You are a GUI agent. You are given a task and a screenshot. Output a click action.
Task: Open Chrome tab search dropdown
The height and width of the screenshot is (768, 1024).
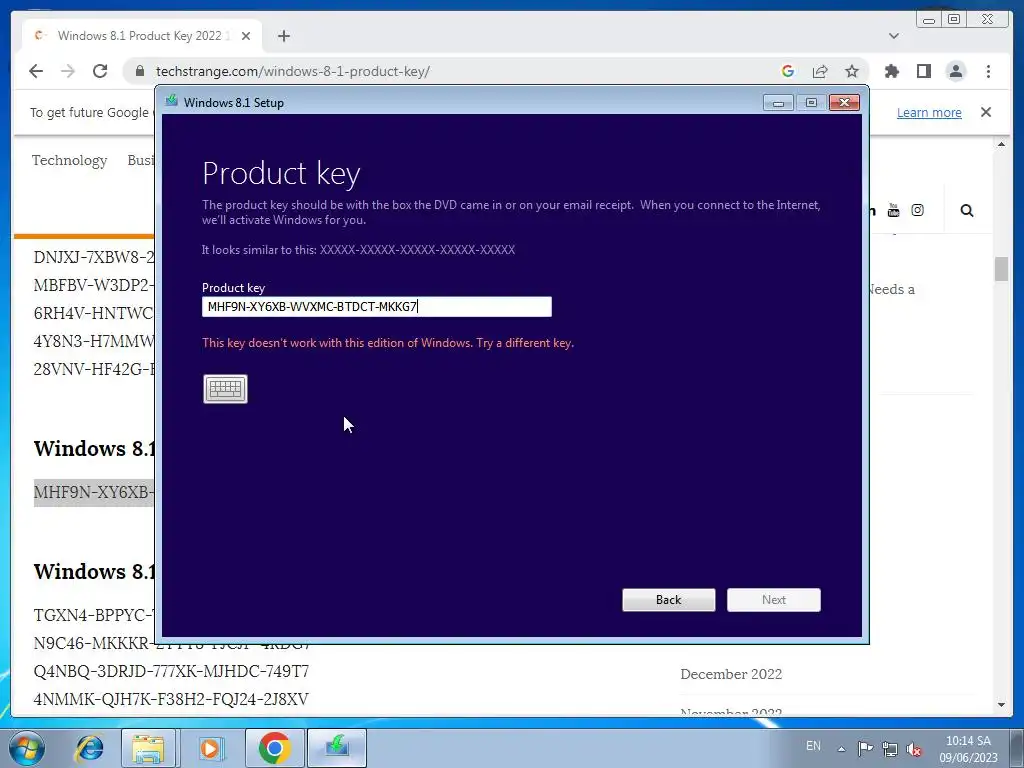[x=893, y=36]
